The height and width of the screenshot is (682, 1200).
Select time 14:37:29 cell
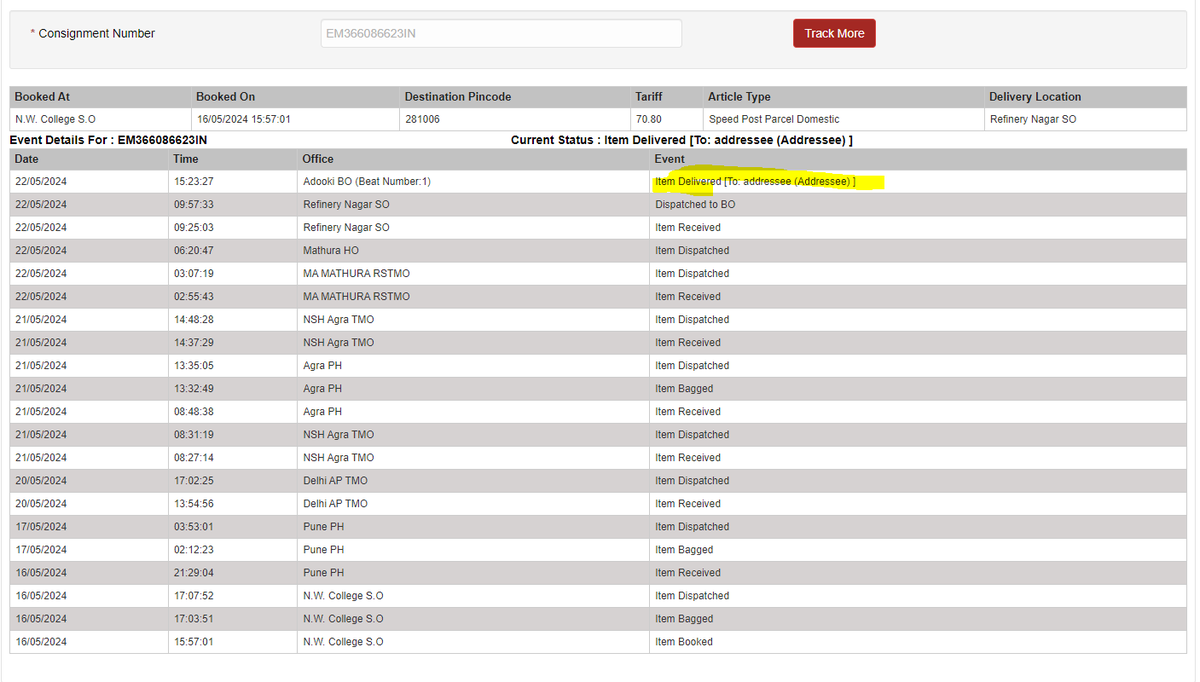pyautogui.click(x=233, y=343)
